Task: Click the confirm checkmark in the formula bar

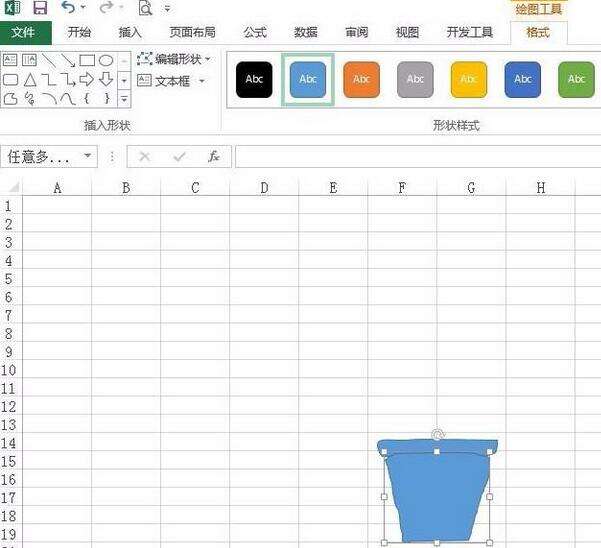Action: pyautogui.click(x=179, y=156)
